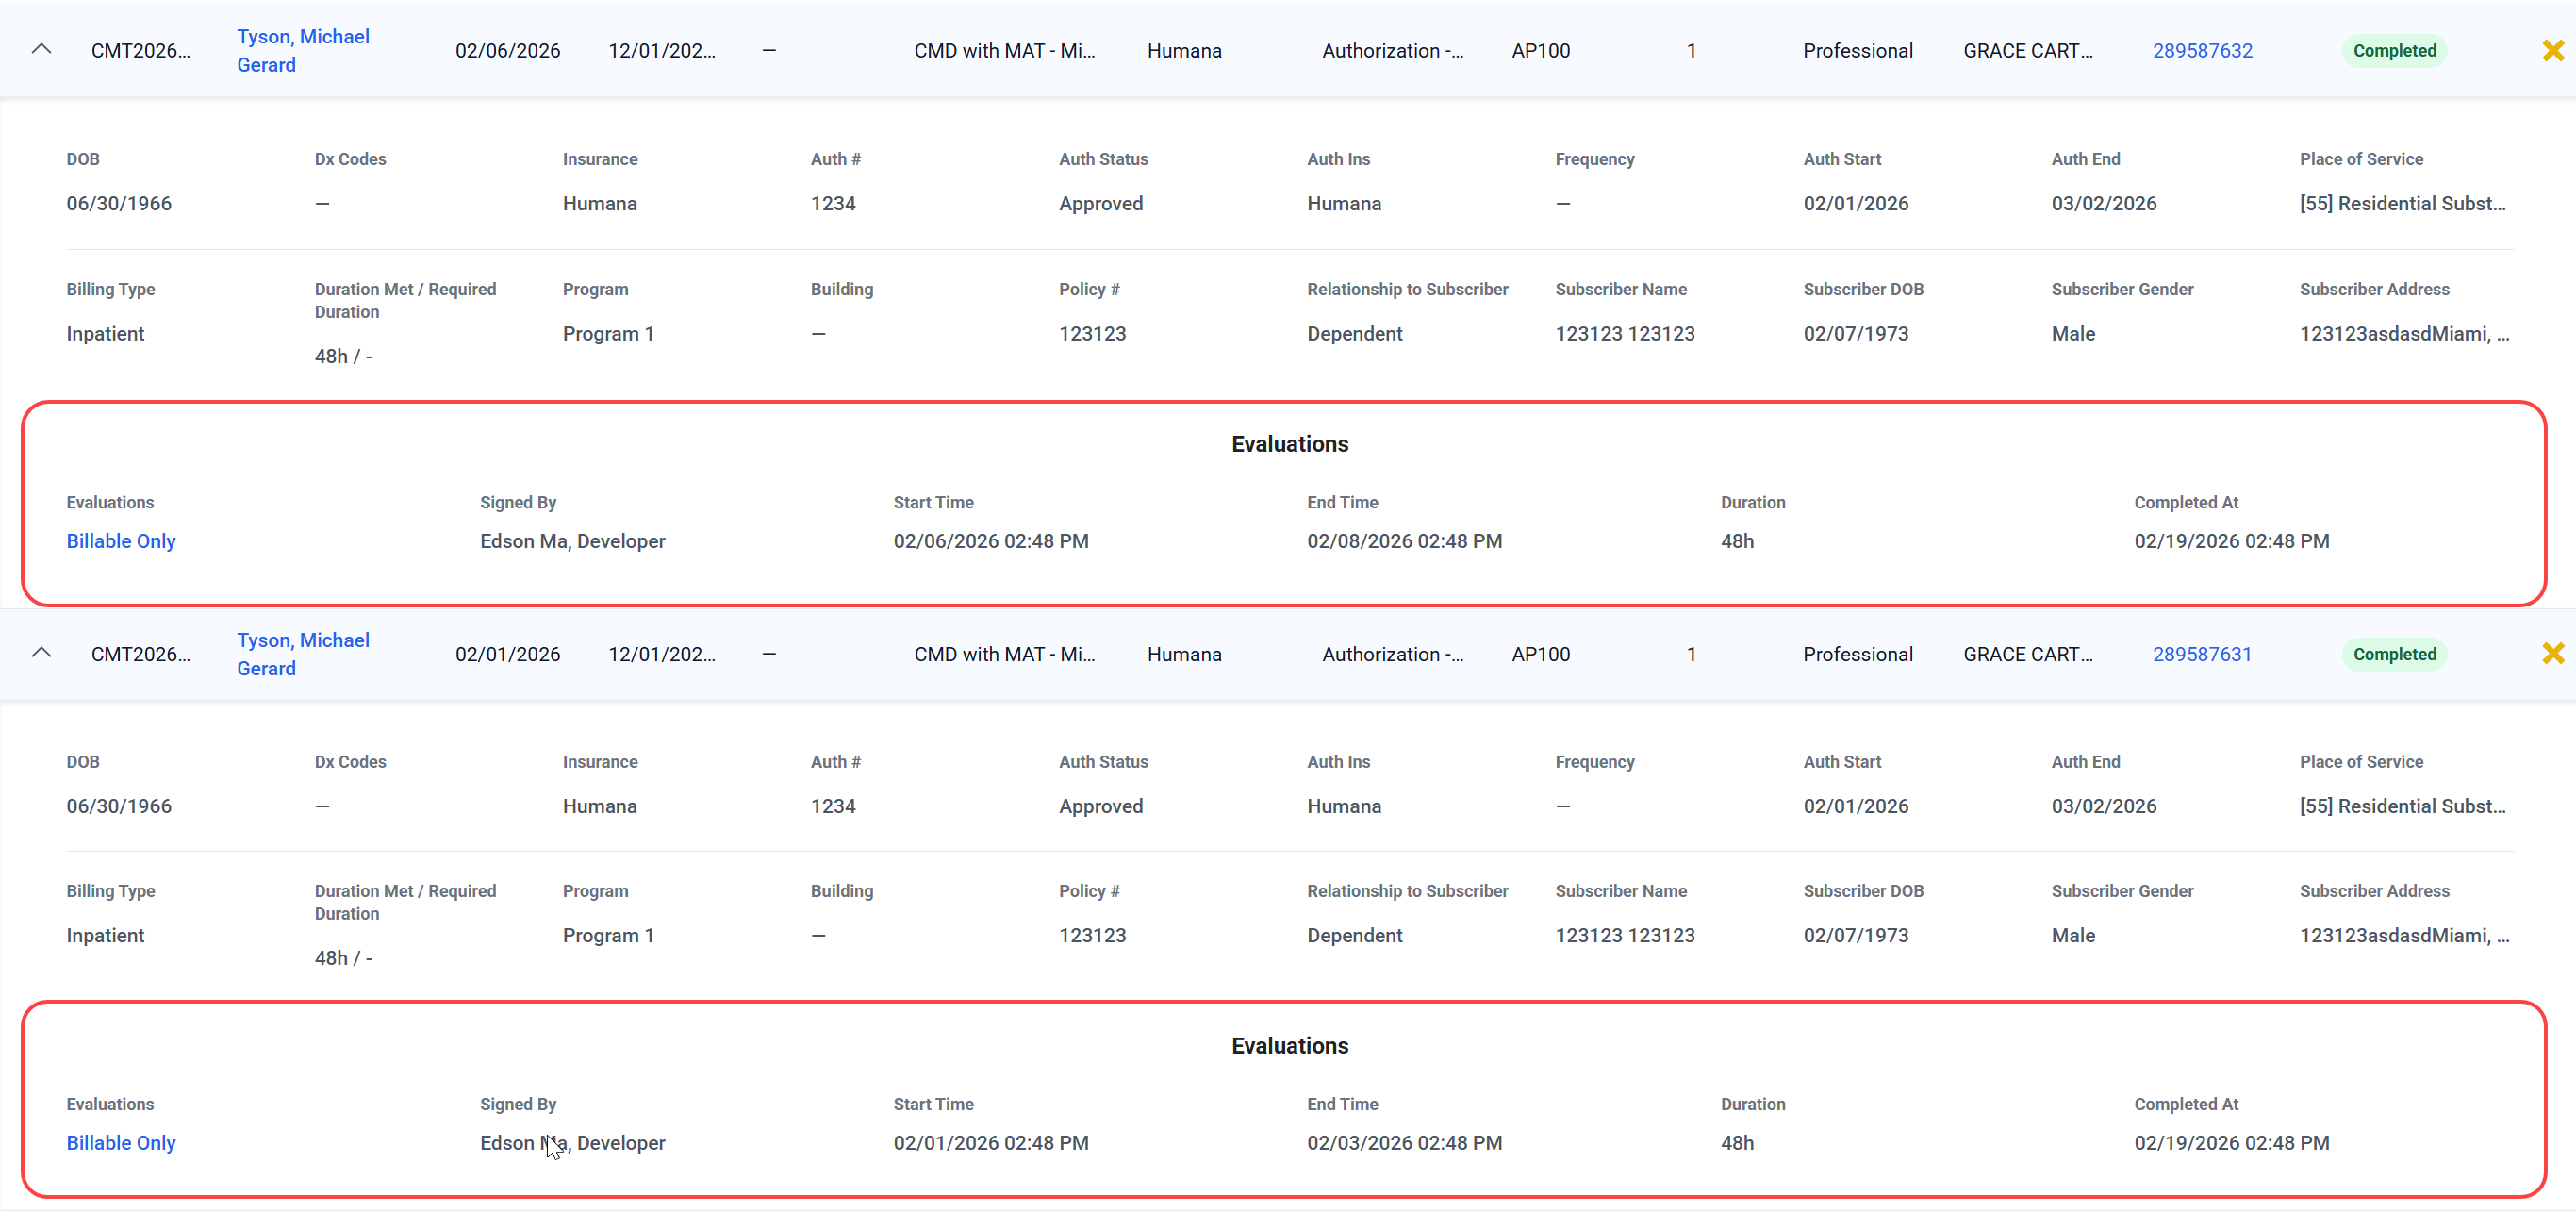Viewport: 2576px width, 1213px height.
Task: Click GRACE CART… provider in first row
Action: click(2027, 51)
